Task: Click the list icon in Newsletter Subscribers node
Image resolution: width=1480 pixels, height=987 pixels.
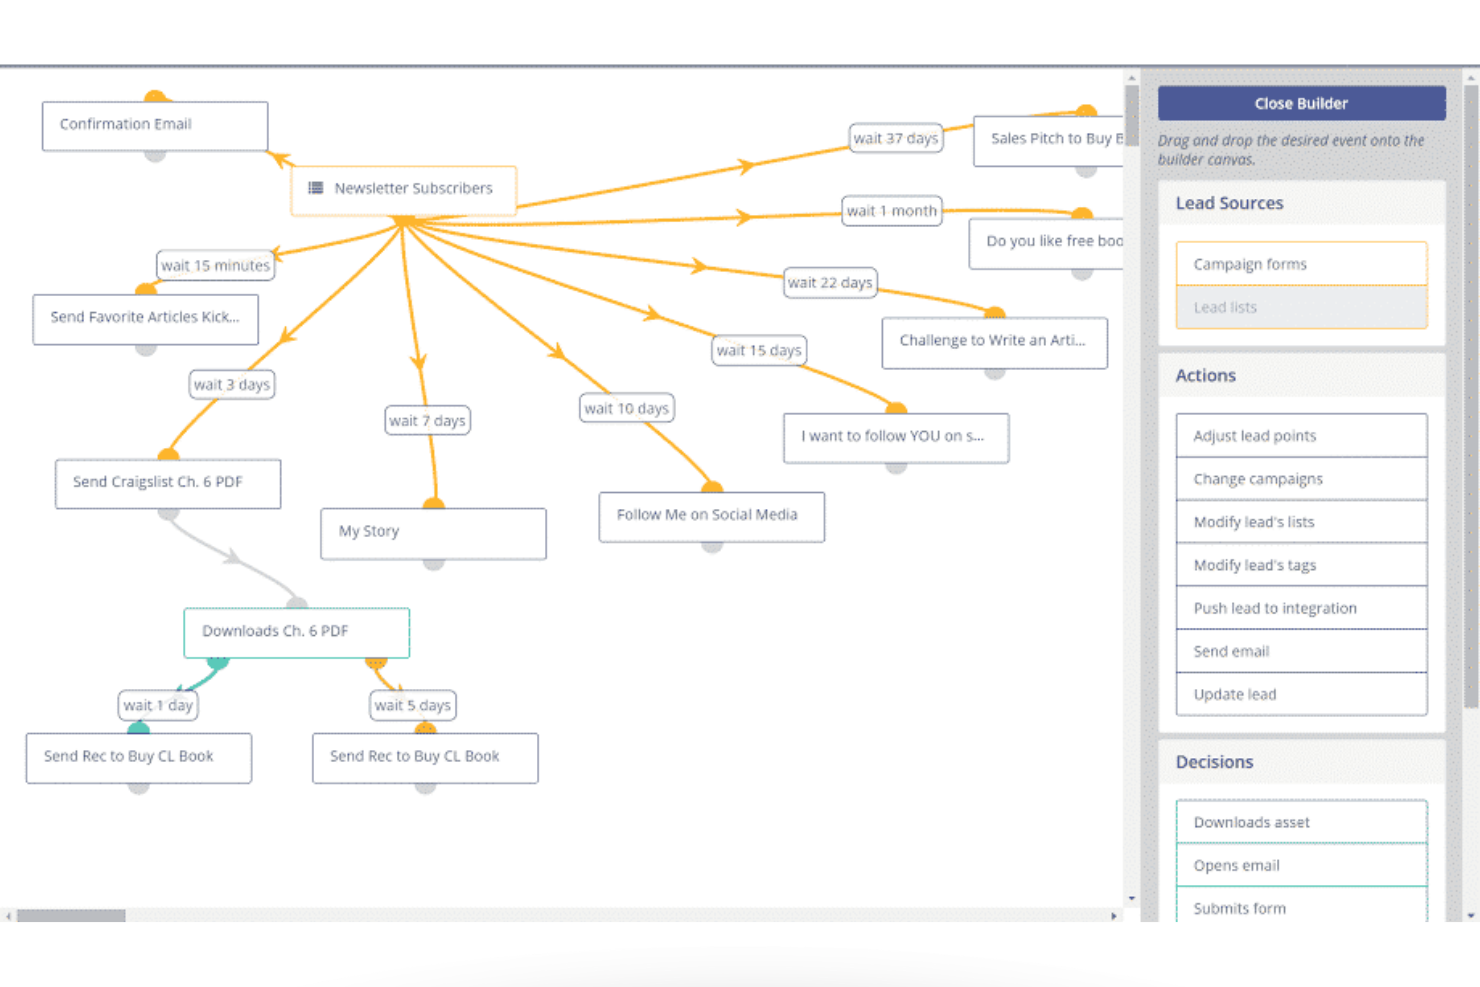Action: (x=315, y=188)
